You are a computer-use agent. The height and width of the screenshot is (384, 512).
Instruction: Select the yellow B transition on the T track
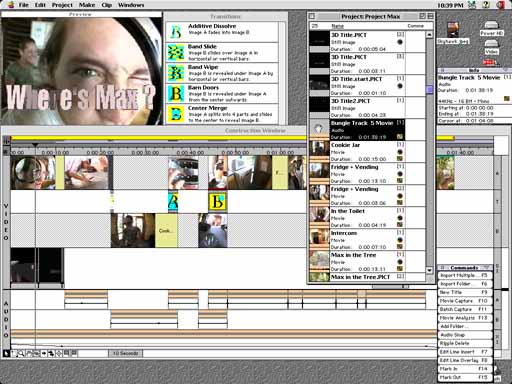[217, 201]
